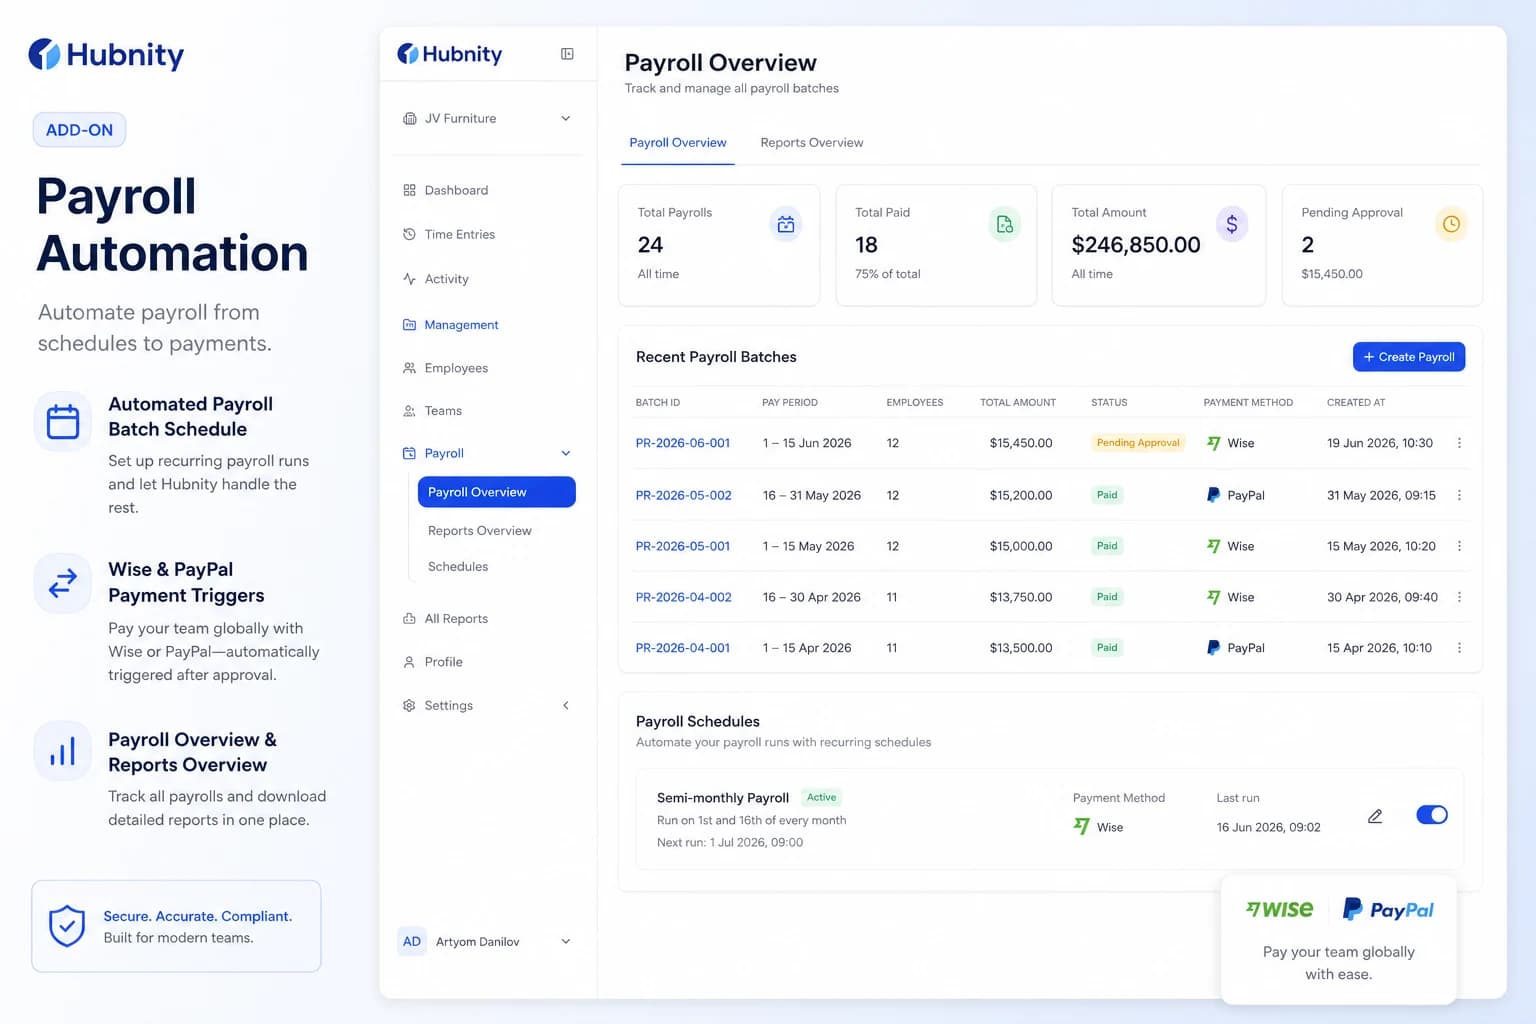Switch to Payroll Overview tab
This screenshot has height=1024, width=1536.
point(678,143)
